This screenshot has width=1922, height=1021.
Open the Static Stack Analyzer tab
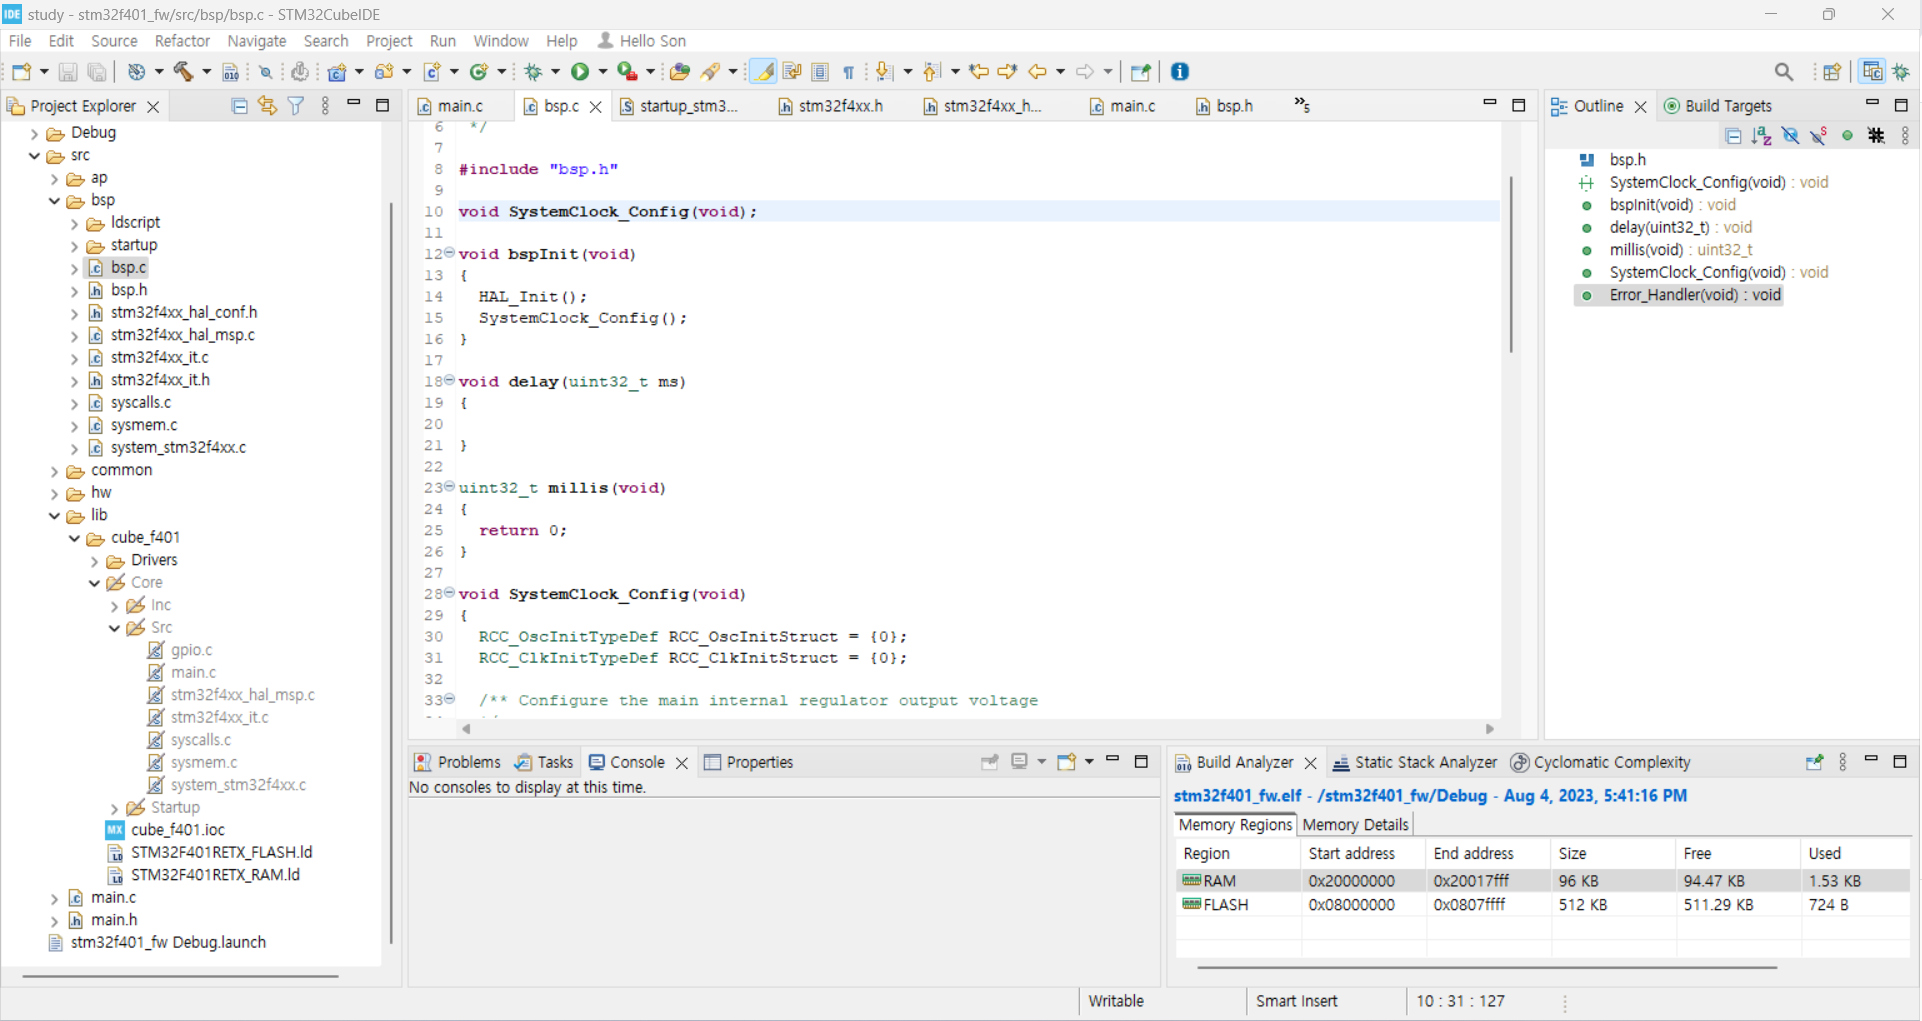coord(1415,762)
